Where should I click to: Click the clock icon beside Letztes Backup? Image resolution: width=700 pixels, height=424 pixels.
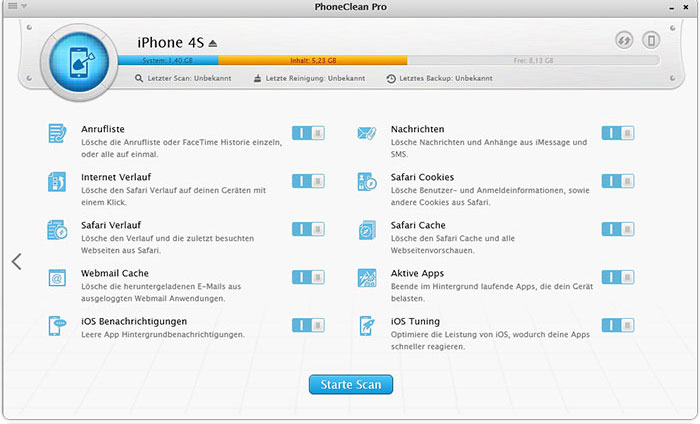(391, 79)
